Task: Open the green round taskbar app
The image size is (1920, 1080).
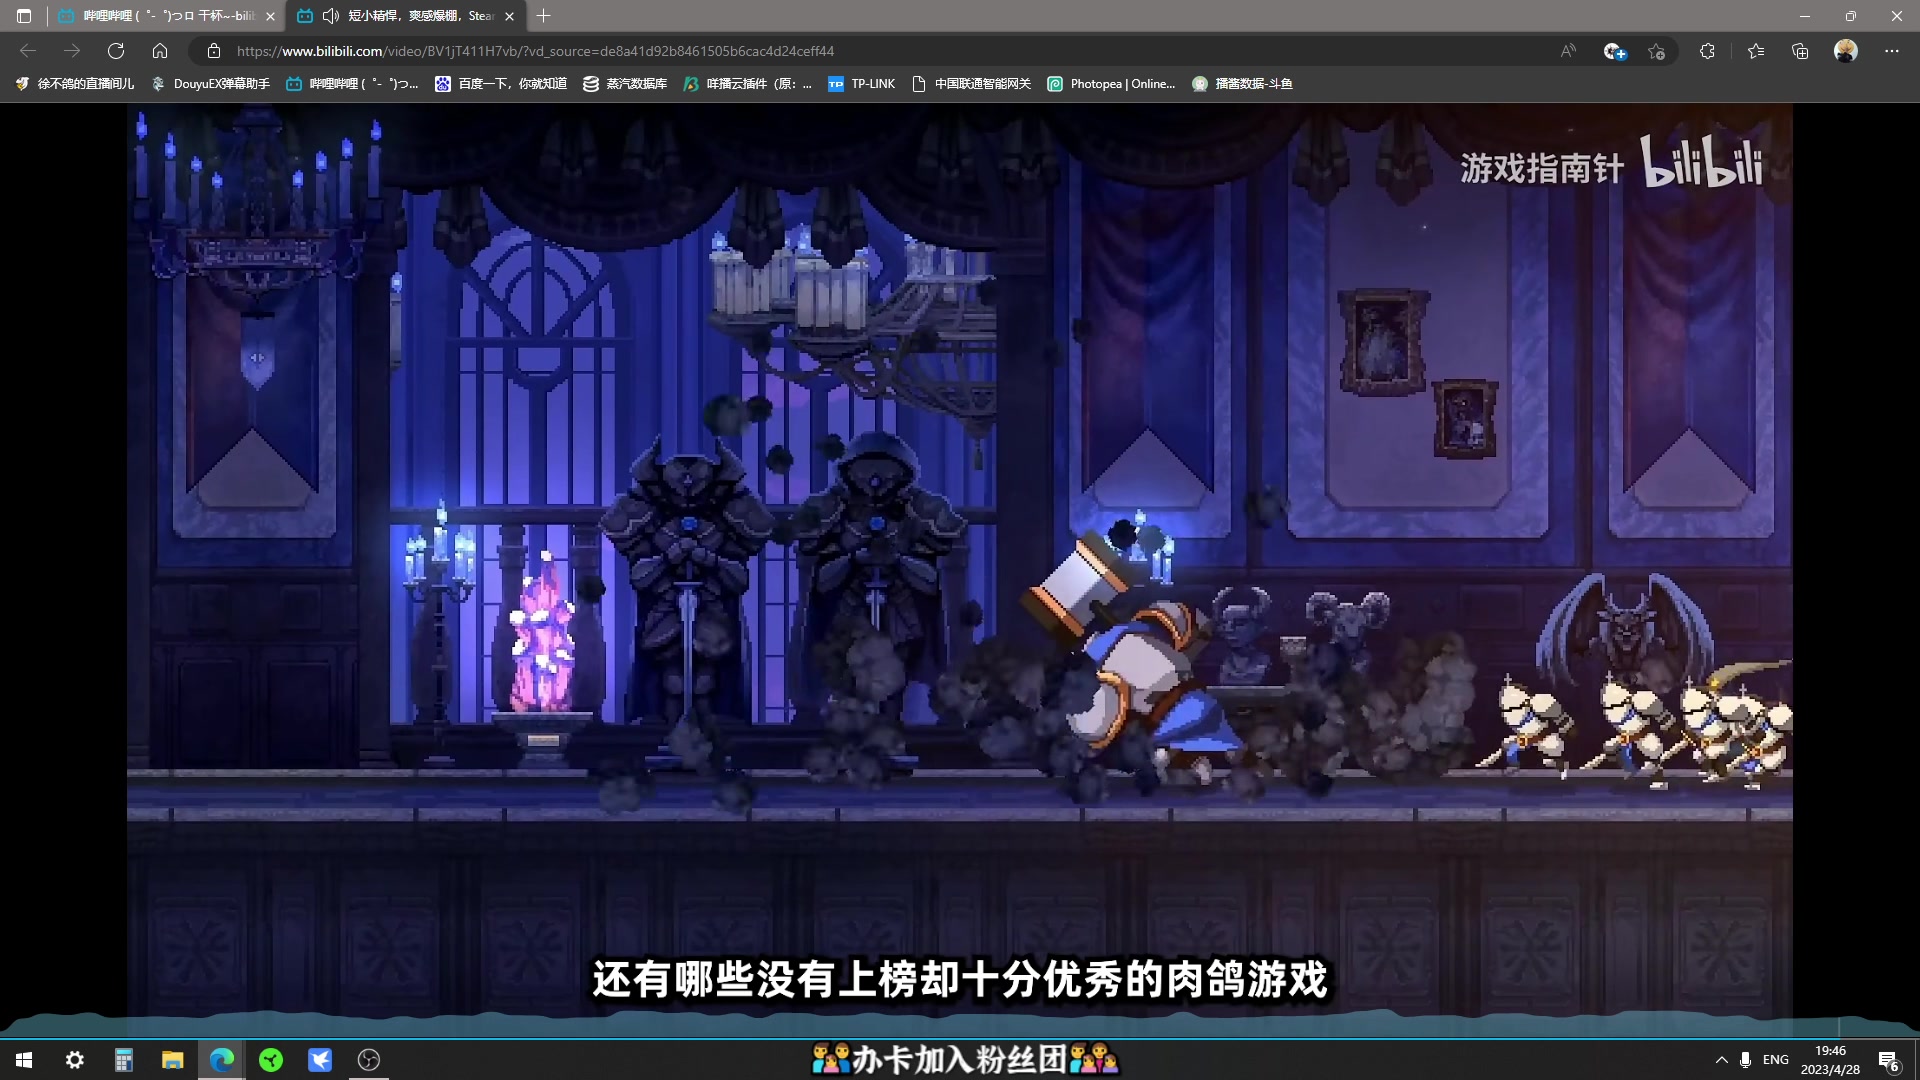Action: click(271, 1060)
